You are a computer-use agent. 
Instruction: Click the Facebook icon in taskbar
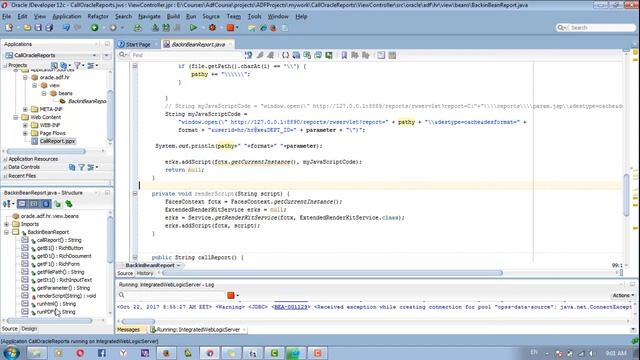click(x=101, y=353)
